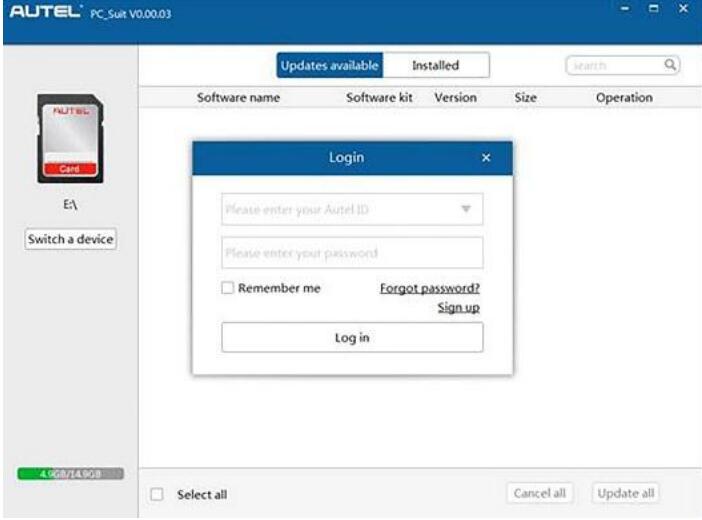702x520 pixels.
Task: Follow the Sign up link
Action: click(458, 308)
